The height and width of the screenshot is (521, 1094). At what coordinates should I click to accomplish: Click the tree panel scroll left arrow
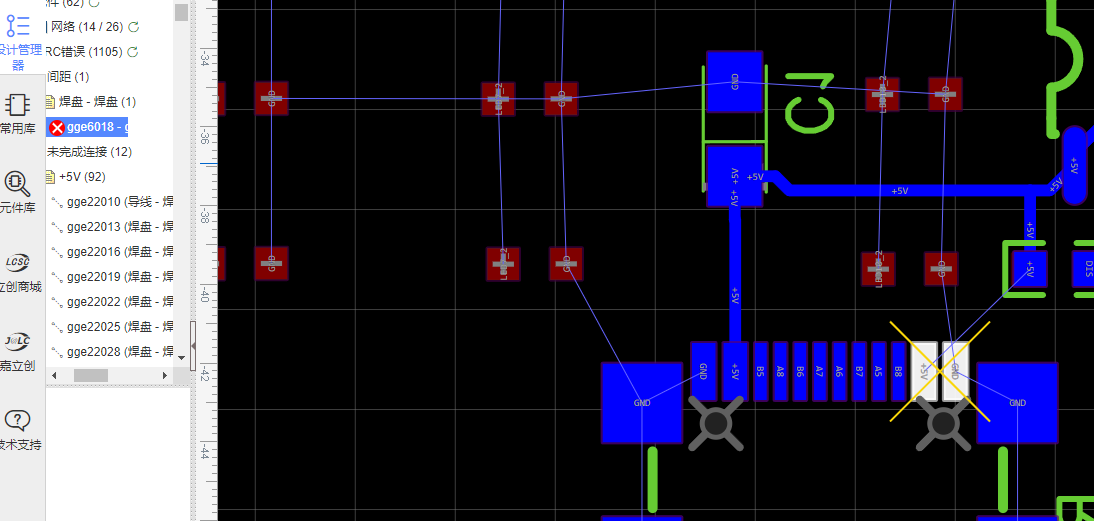pyautogui.click(x=55, y=375)
